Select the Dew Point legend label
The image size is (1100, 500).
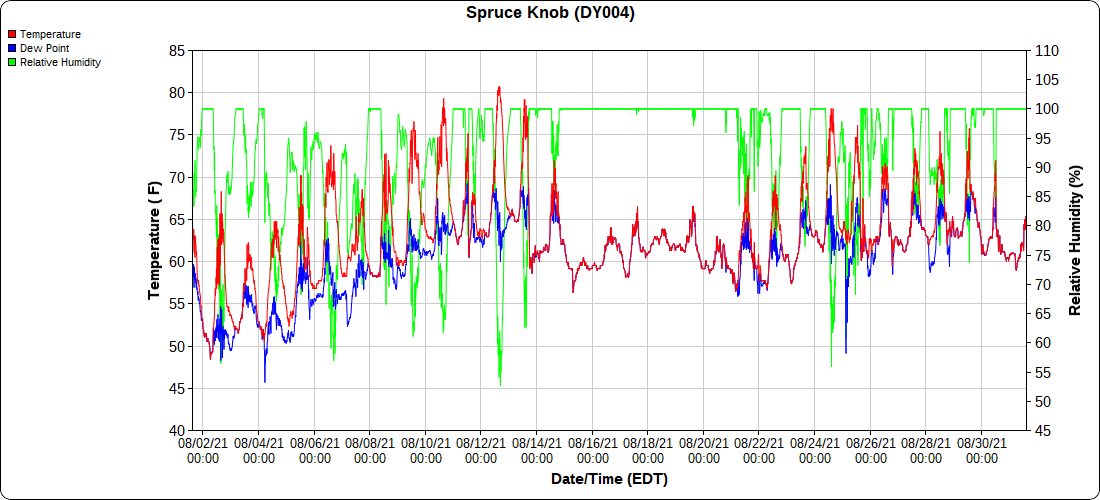point(44,48)
